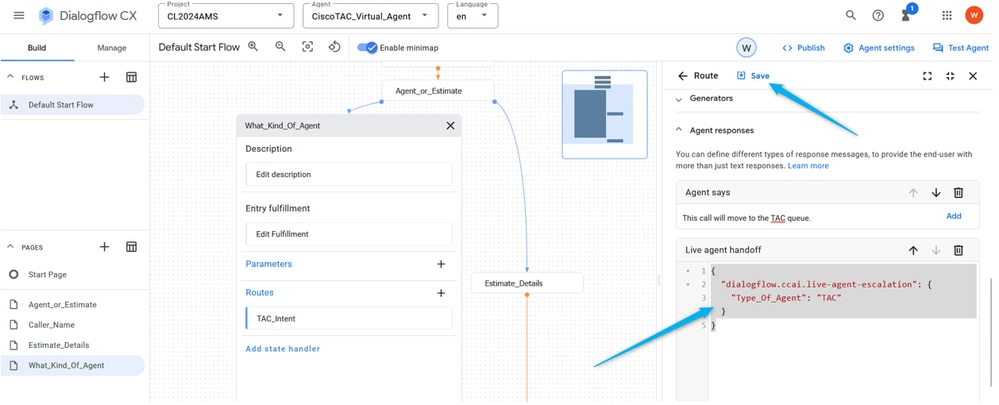Toggle the Enable minimap switch
This screenshot has height=405, width=999.
click(x=368, y=47)
